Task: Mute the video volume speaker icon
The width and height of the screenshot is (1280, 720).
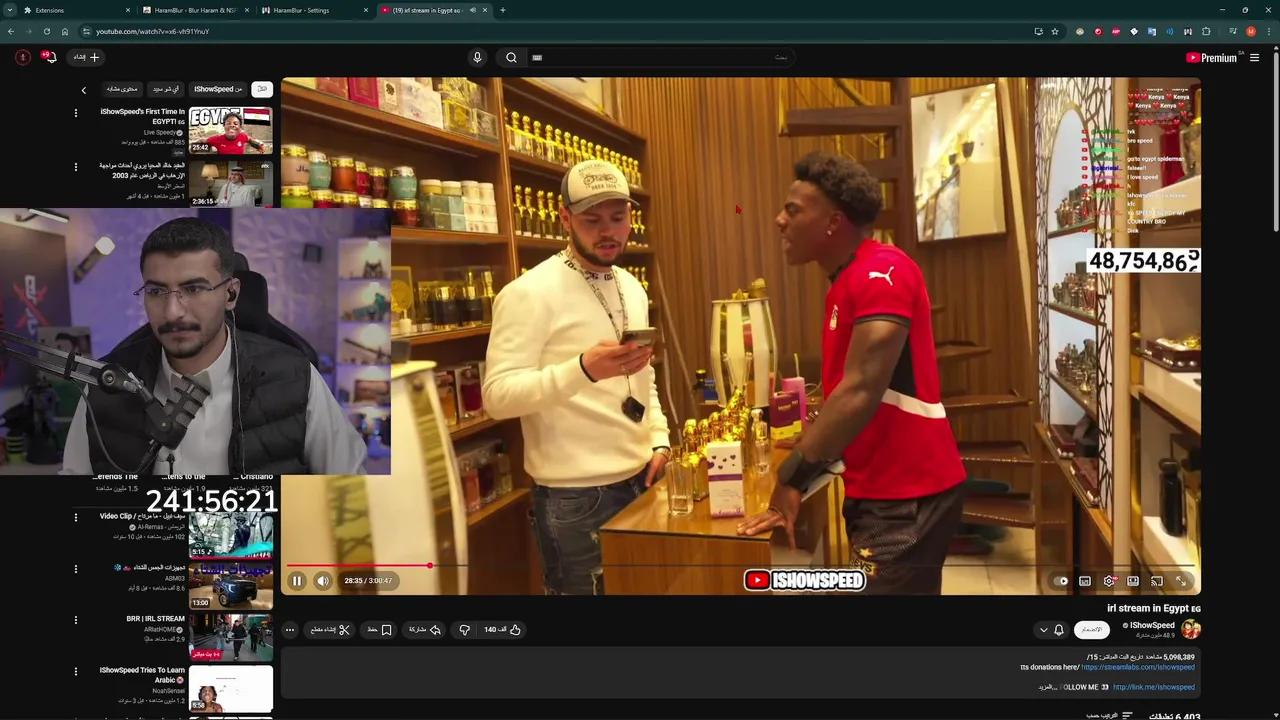Action: [323, 581]
